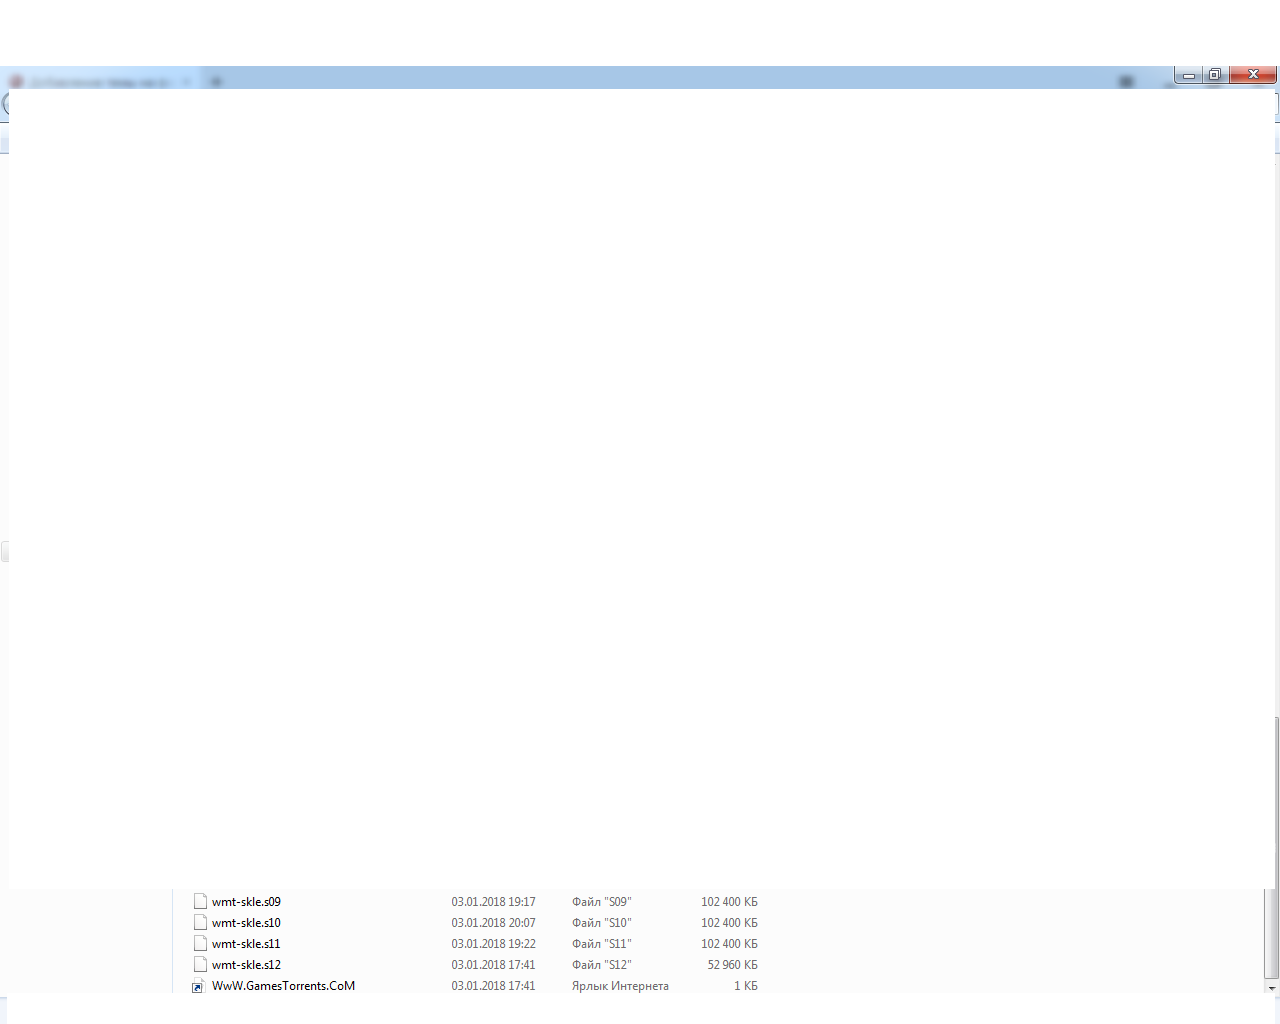Select the file name wmt-skle.s12
The height and width of the screenshot is (1024, 1280).
(x=246, y=965)
